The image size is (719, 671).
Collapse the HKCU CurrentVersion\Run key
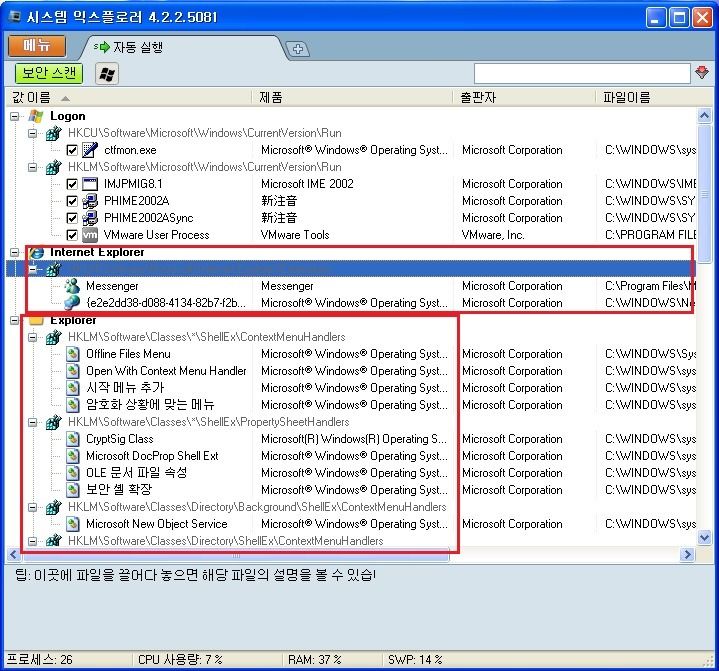(x=33, y=133)
